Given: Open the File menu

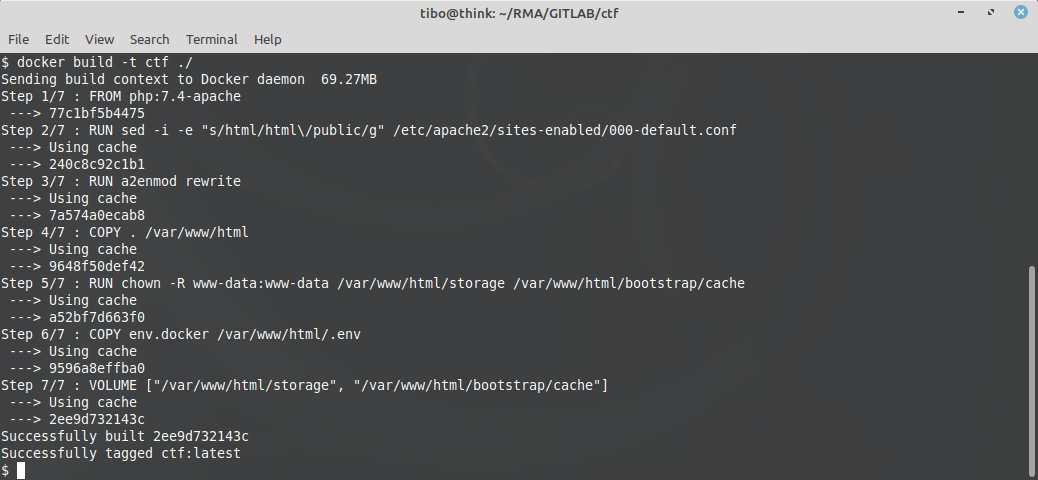Looking at the screenshot, I should point(19,40).
